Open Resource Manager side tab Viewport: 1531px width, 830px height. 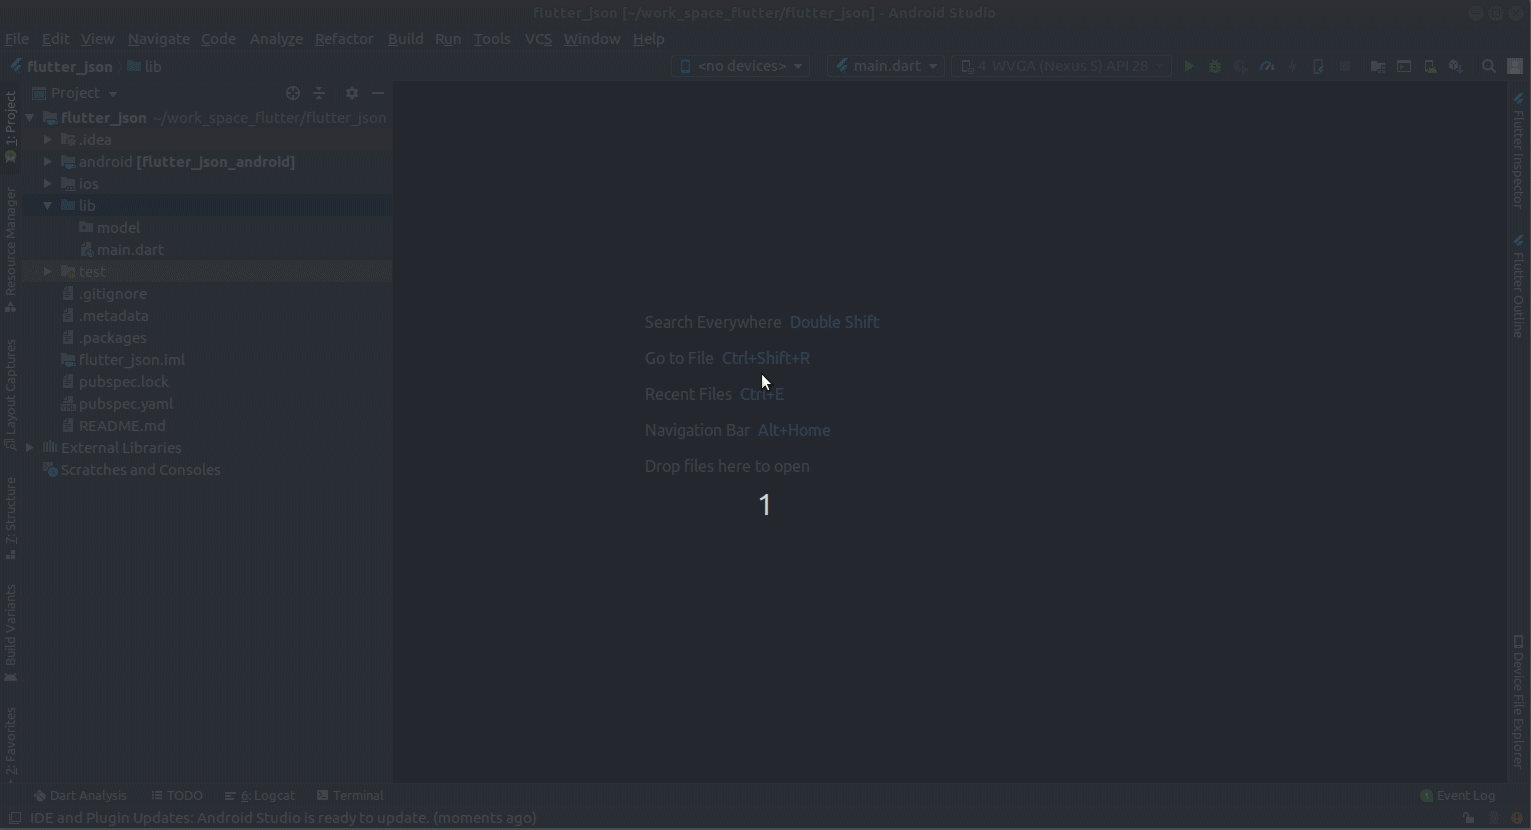tap(11, 250)
